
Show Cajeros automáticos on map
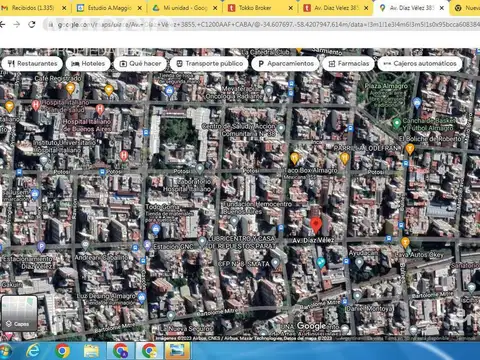(x=420, y=63)
